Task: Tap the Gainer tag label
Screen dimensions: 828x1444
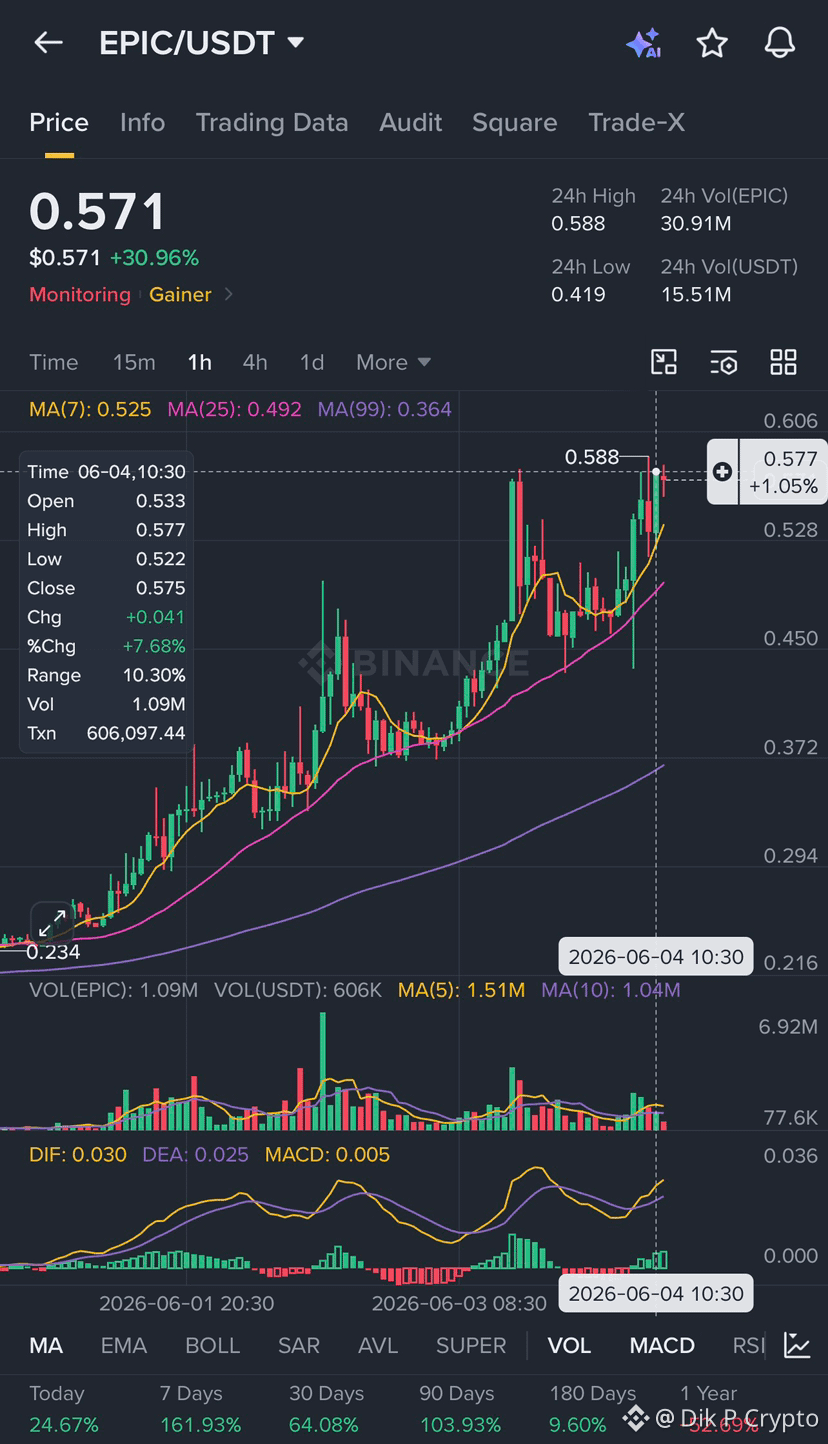Action: point(180,294)
